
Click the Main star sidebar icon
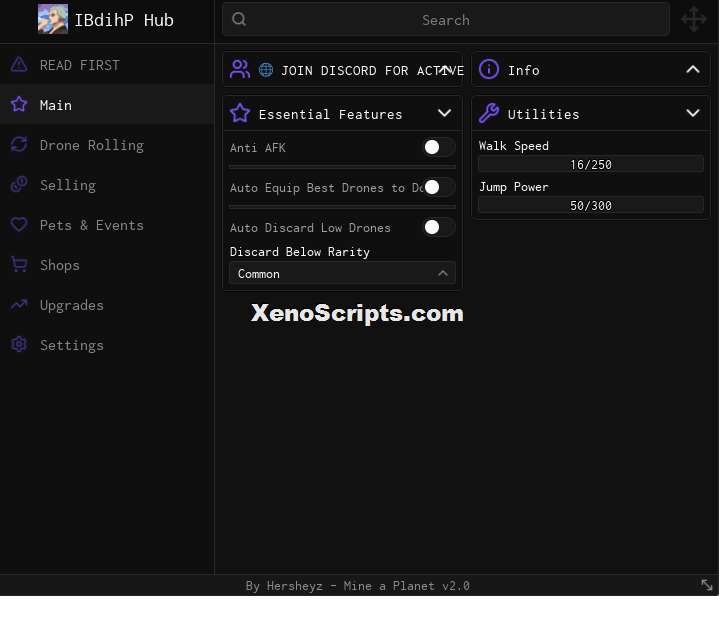coord(19,105)
